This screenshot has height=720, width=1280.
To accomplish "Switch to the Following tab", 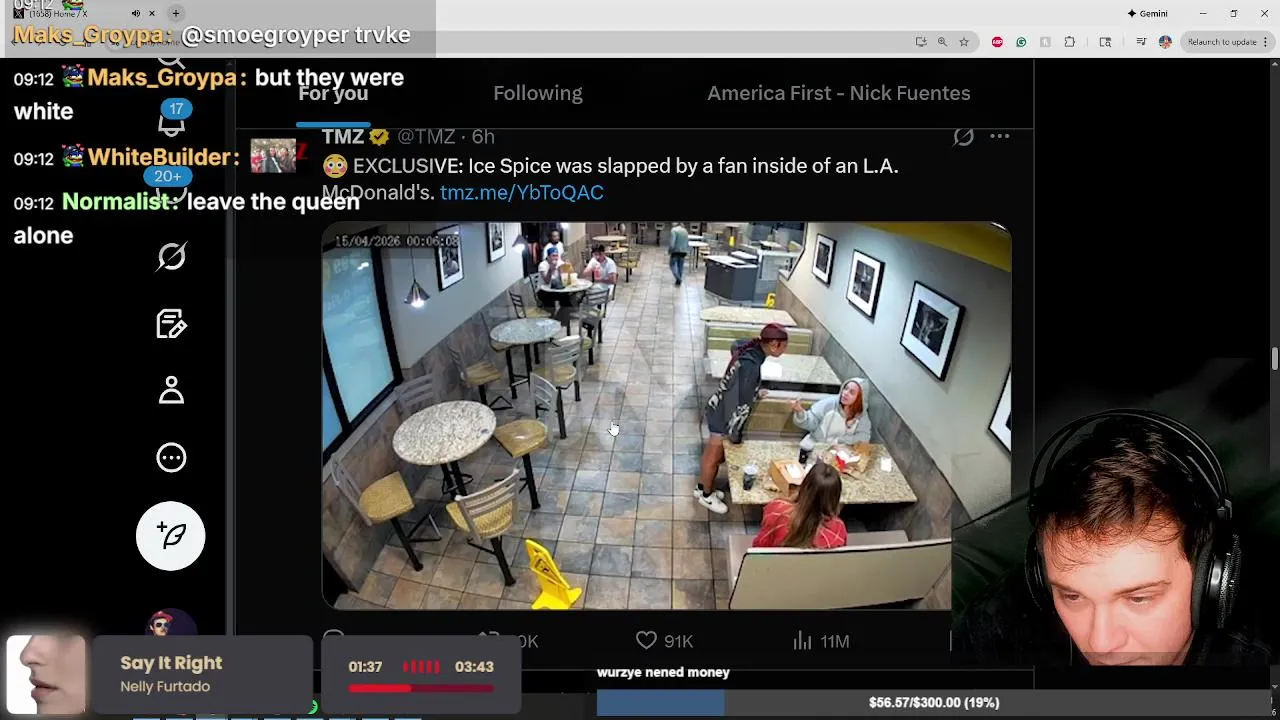I will [538, 93].
